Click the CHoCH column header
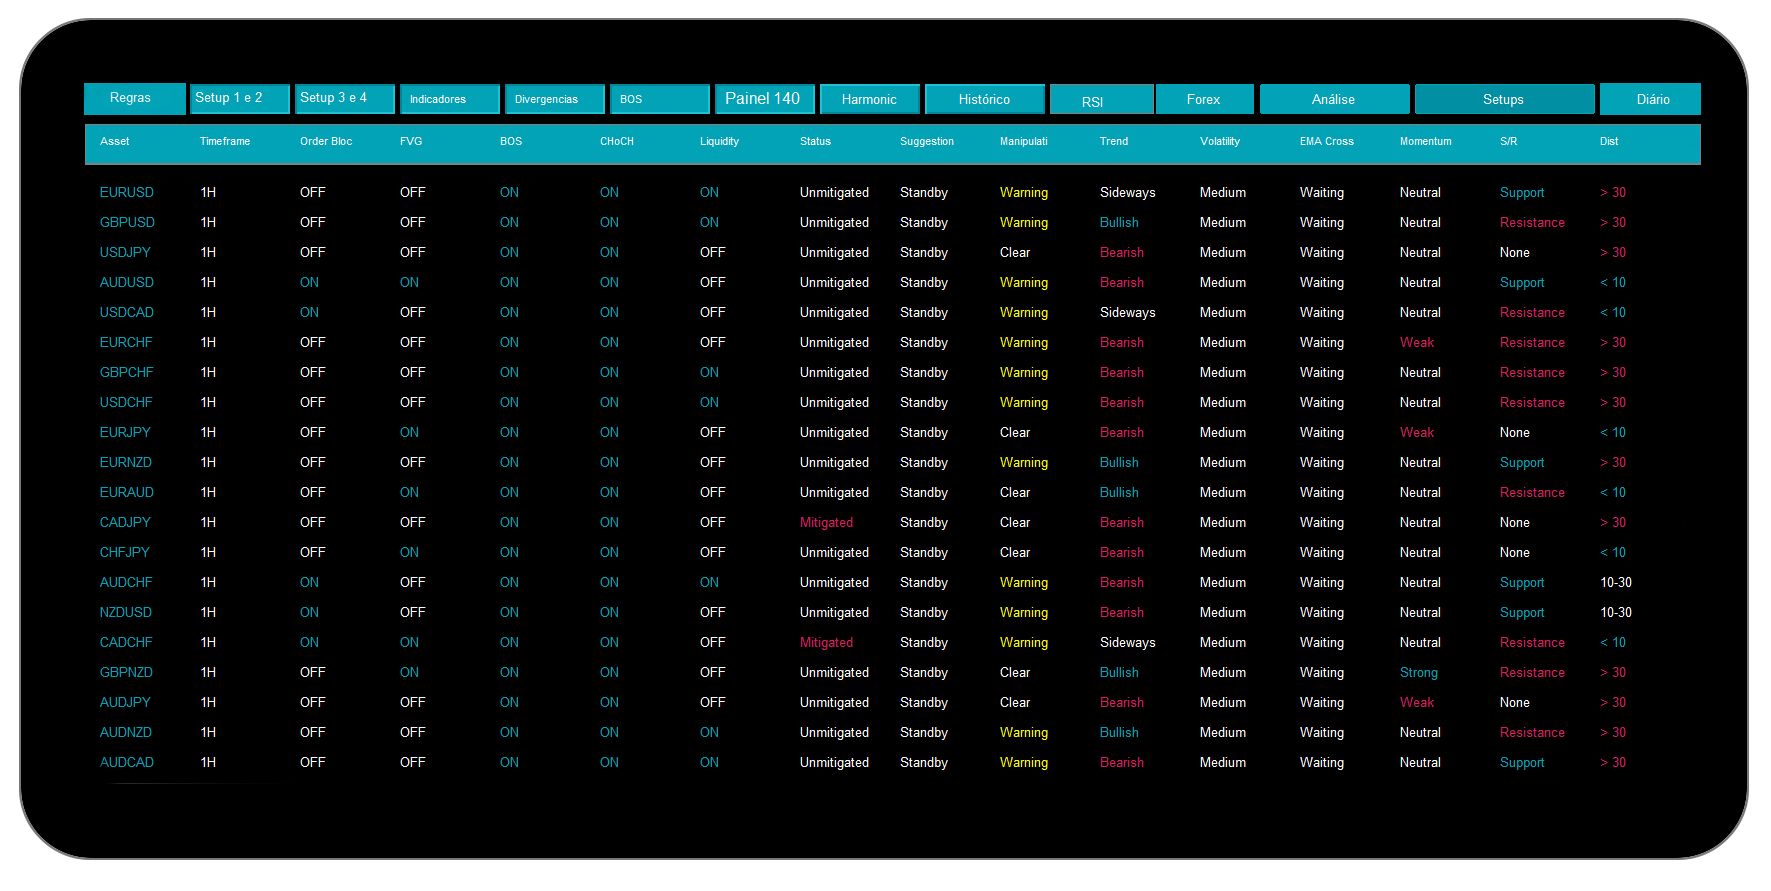This screenshot has width=1771, height=891. [x=617, y=142]
